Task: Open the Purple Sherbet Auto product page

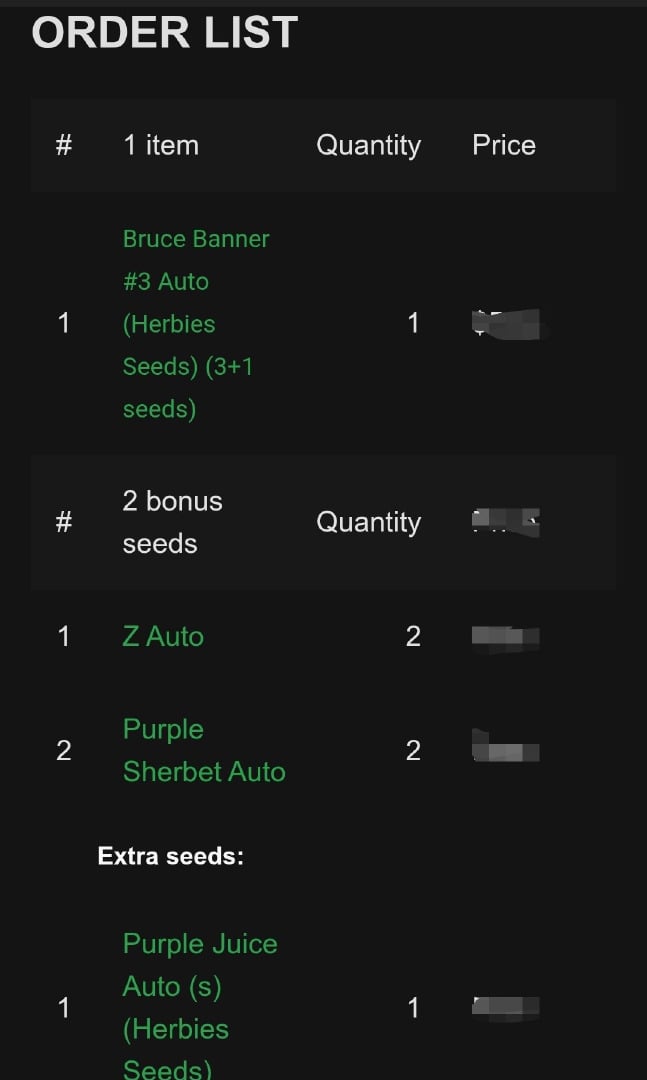Action: pos(204,750)
